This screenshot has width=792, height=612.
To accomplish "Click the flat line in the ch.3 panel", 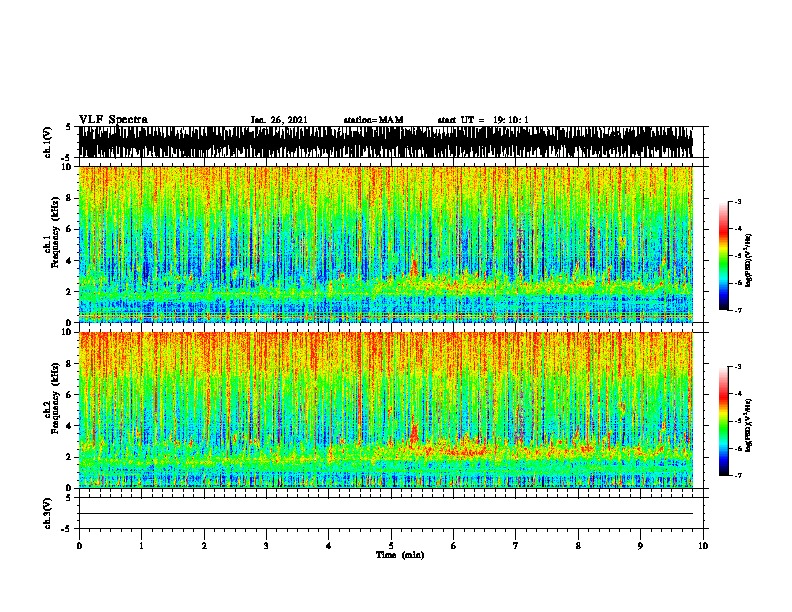I will tap(386, 514).
